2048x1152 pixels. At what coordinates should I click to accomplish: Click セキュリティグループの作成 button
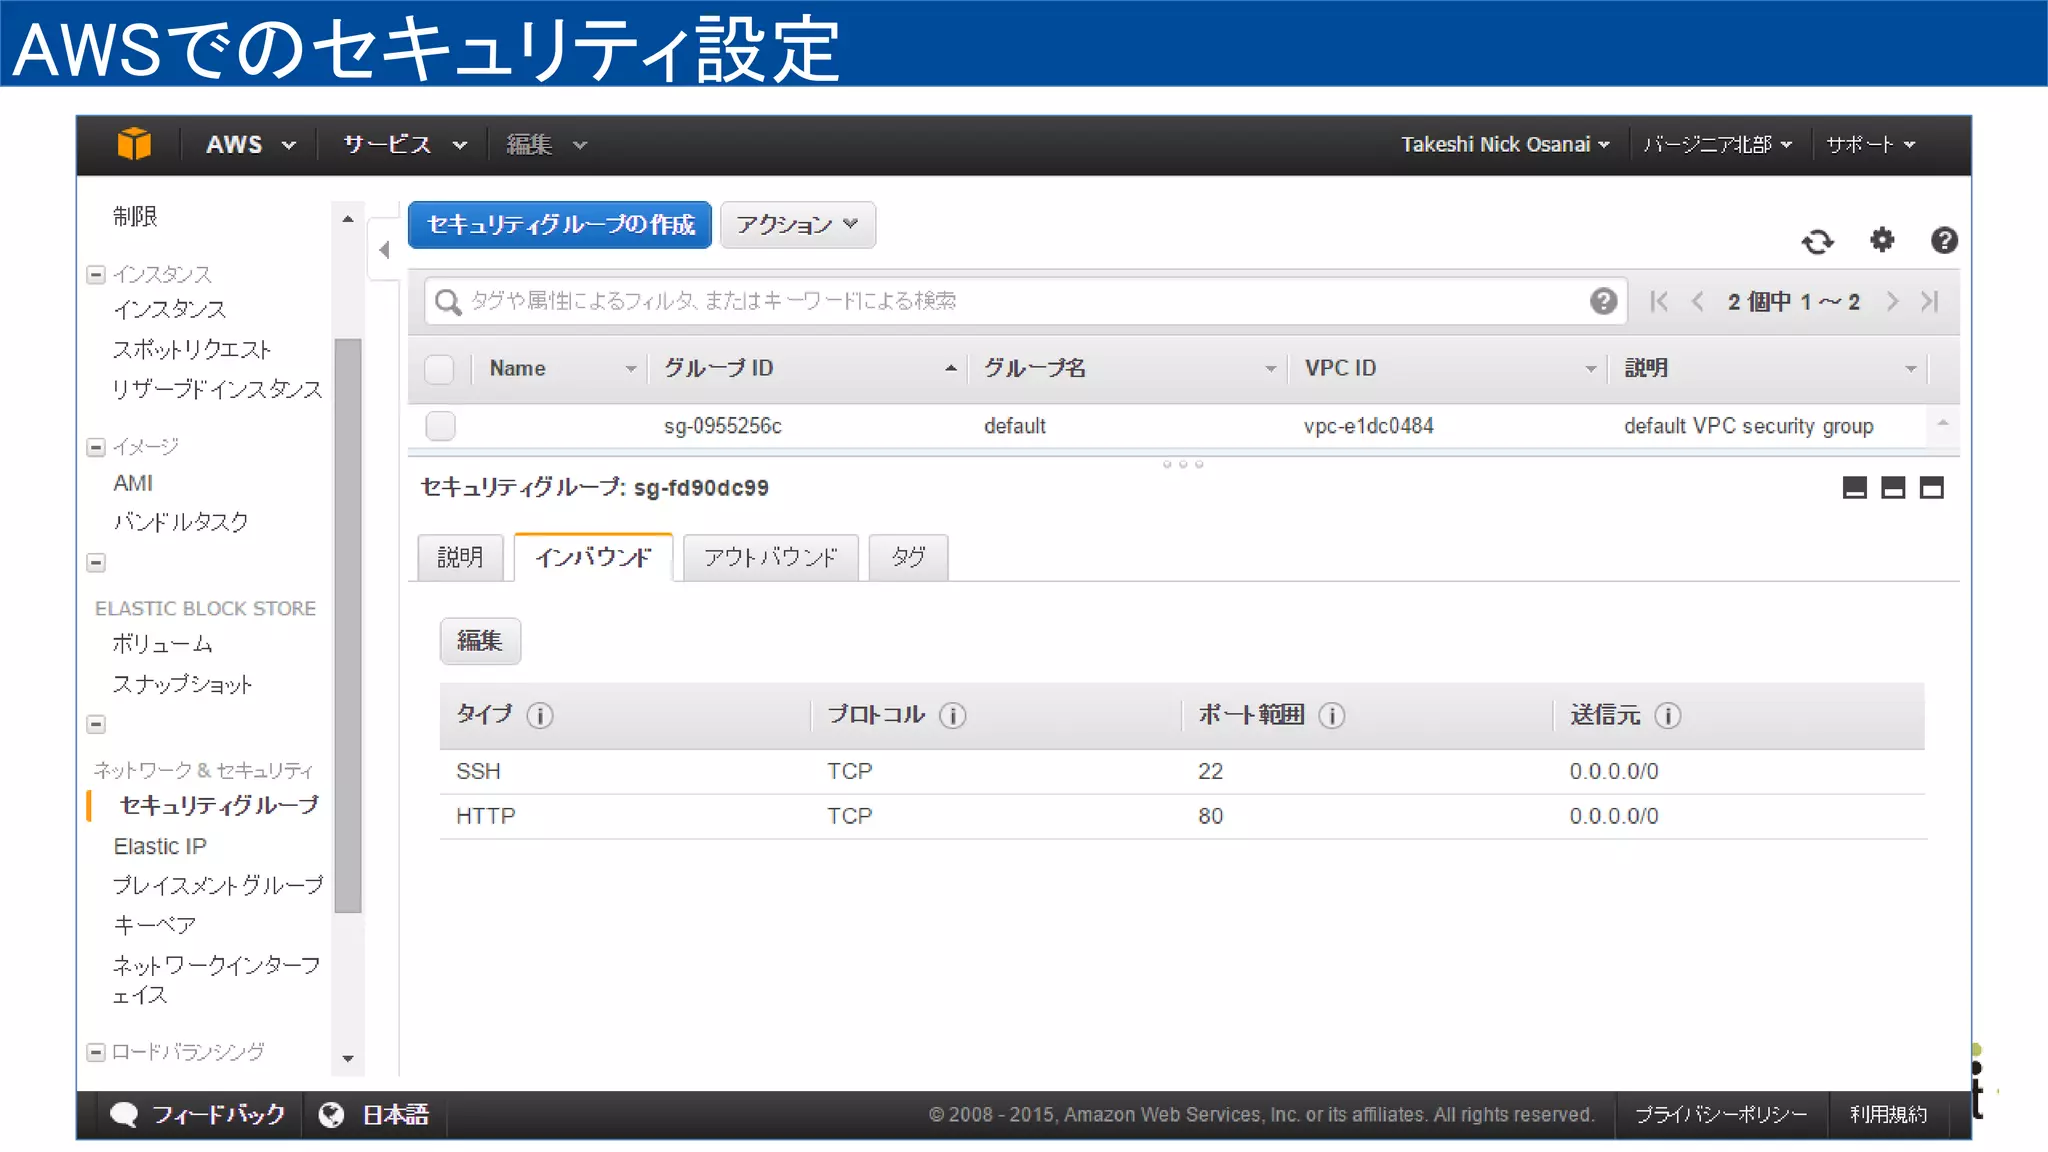[560, 225]
